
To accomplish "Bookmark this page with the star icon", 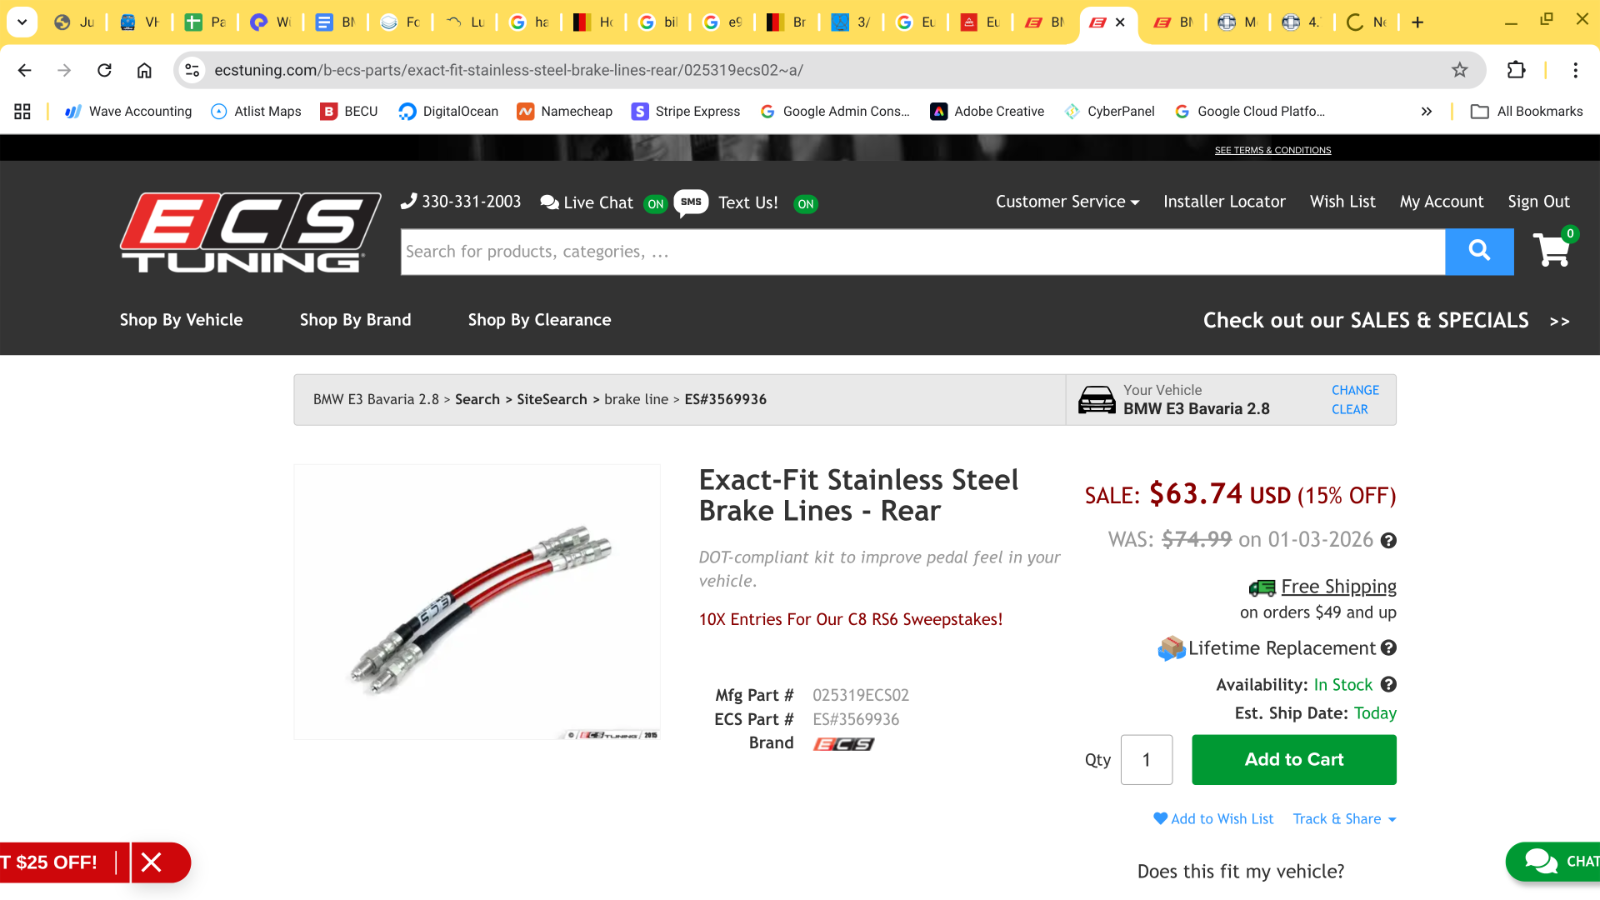I will coord(1460,70).
